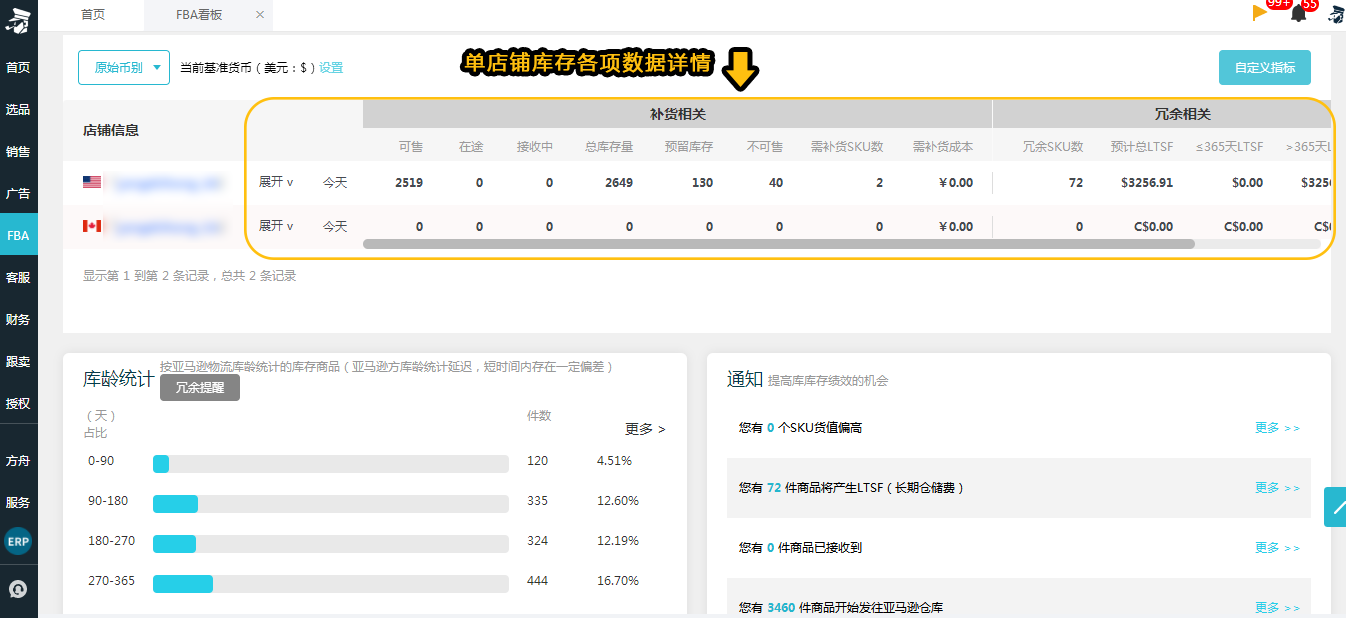Open 广告 in the left sidebar
Viewport: 1346px width, 618px height.
pos(18,193)
